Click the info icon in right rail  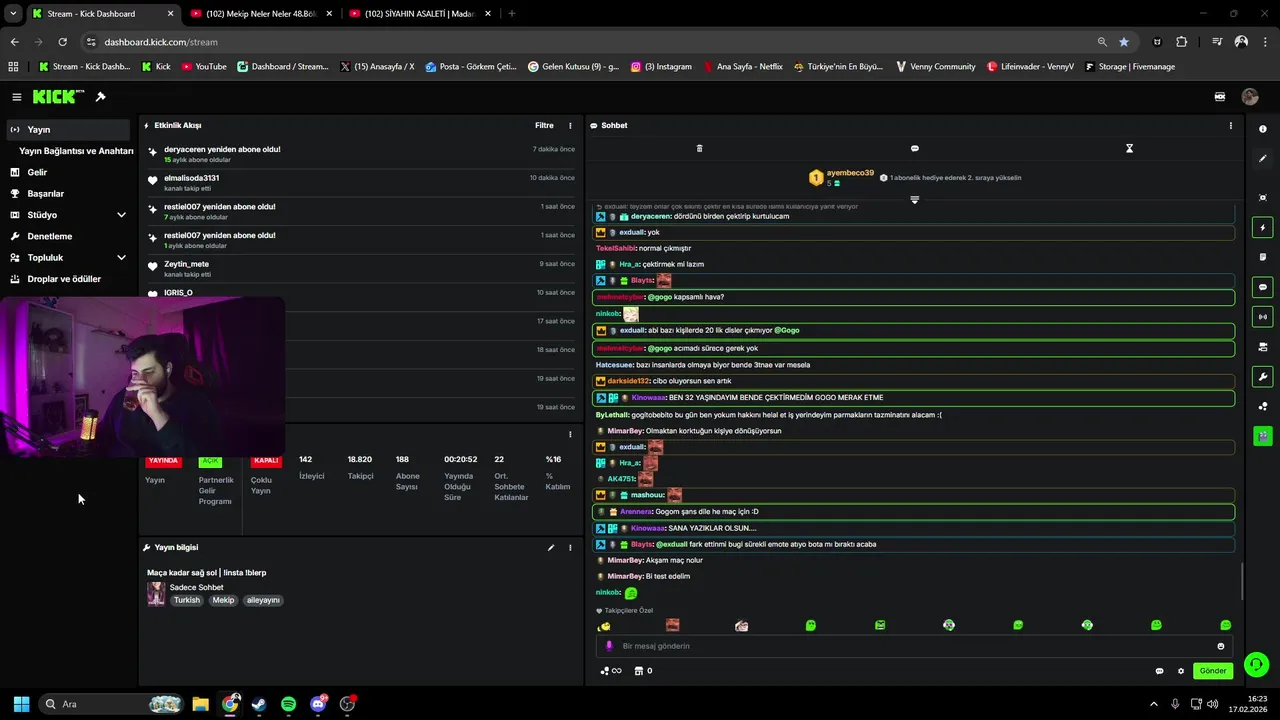pos(1263,129)
